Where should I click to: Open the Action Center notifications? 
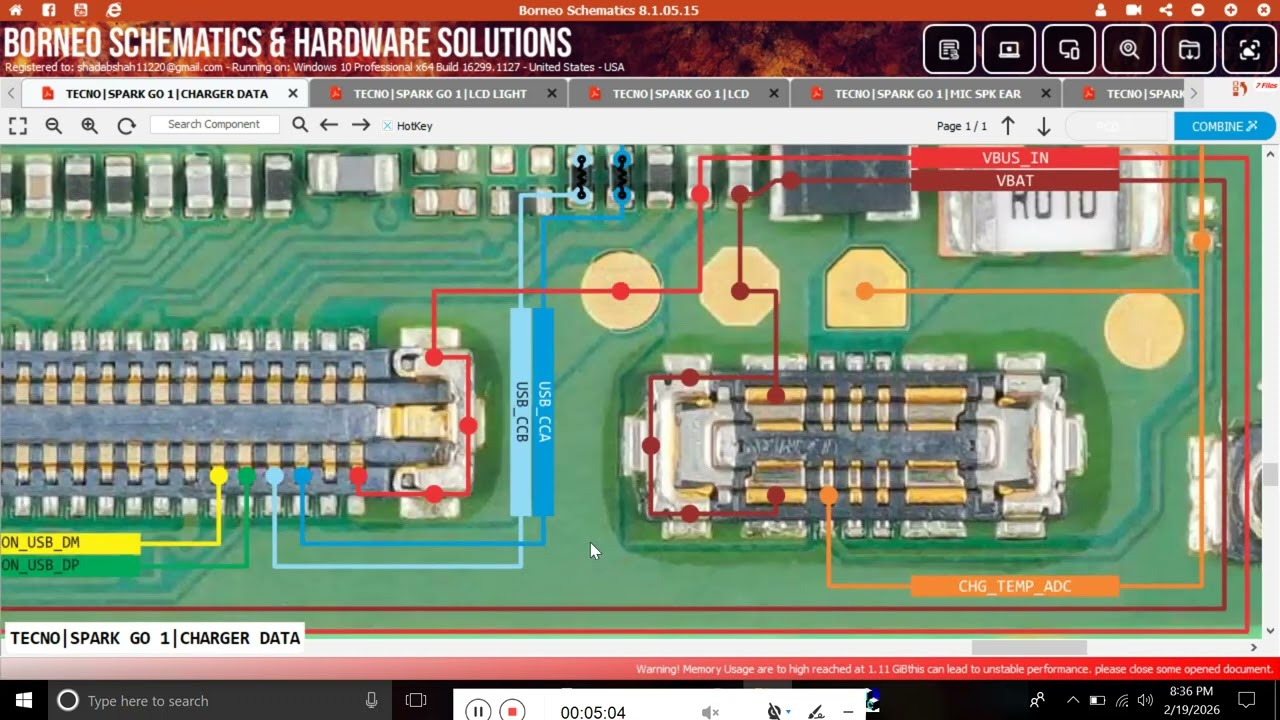(1247, 700)
